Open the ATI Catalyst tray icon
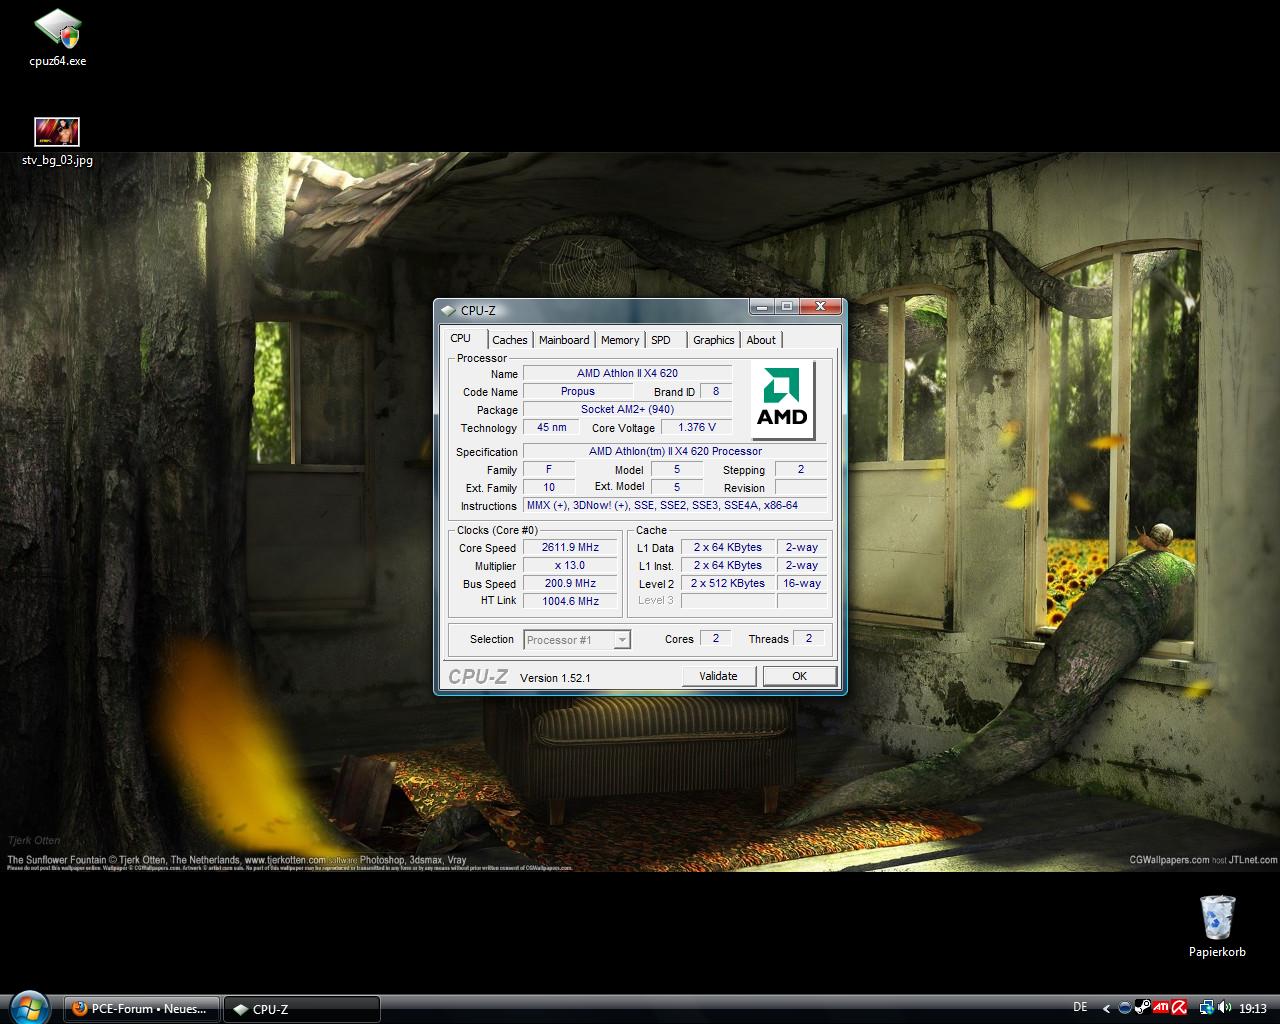Viewport: 1280px width, 1024px height. 1161,1008
